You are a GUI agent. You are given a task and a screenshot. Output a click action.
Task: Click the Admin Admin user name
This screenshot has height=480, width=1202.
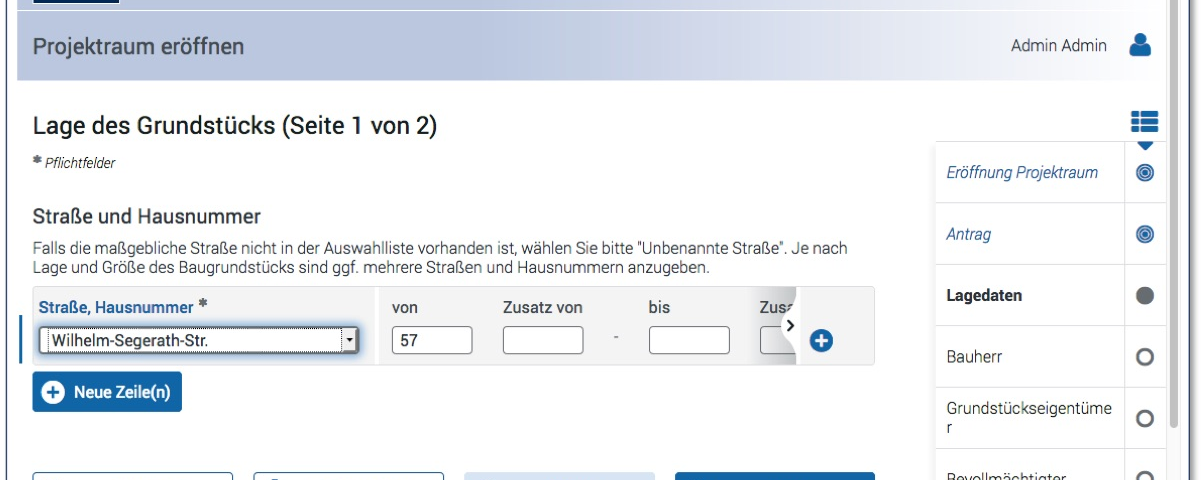pyautogui.click(x=1058, y=46)
